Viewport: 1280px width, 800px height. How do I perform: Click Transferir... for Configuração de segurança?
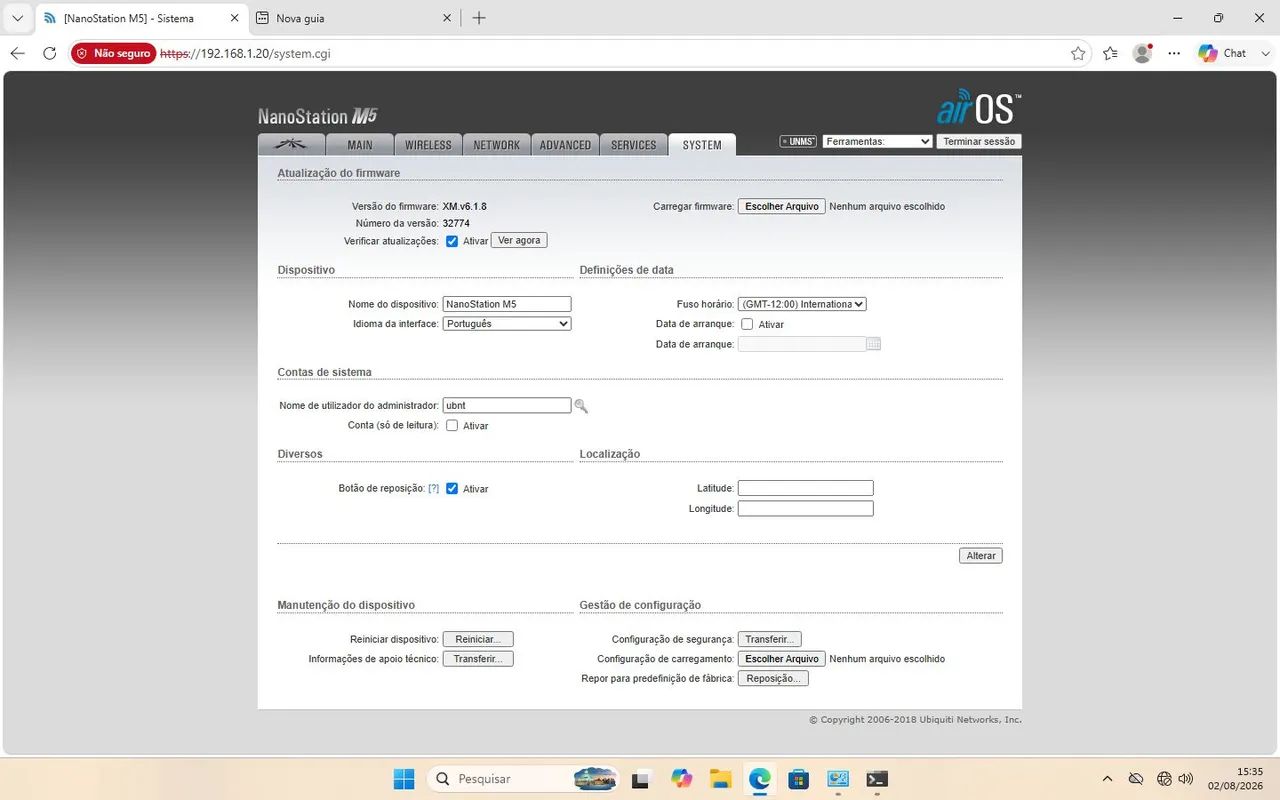[770, 639]
